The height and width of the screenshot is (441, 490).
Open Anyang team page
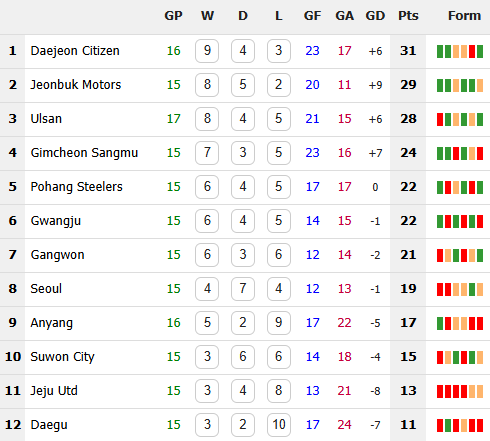pos(51,323)
